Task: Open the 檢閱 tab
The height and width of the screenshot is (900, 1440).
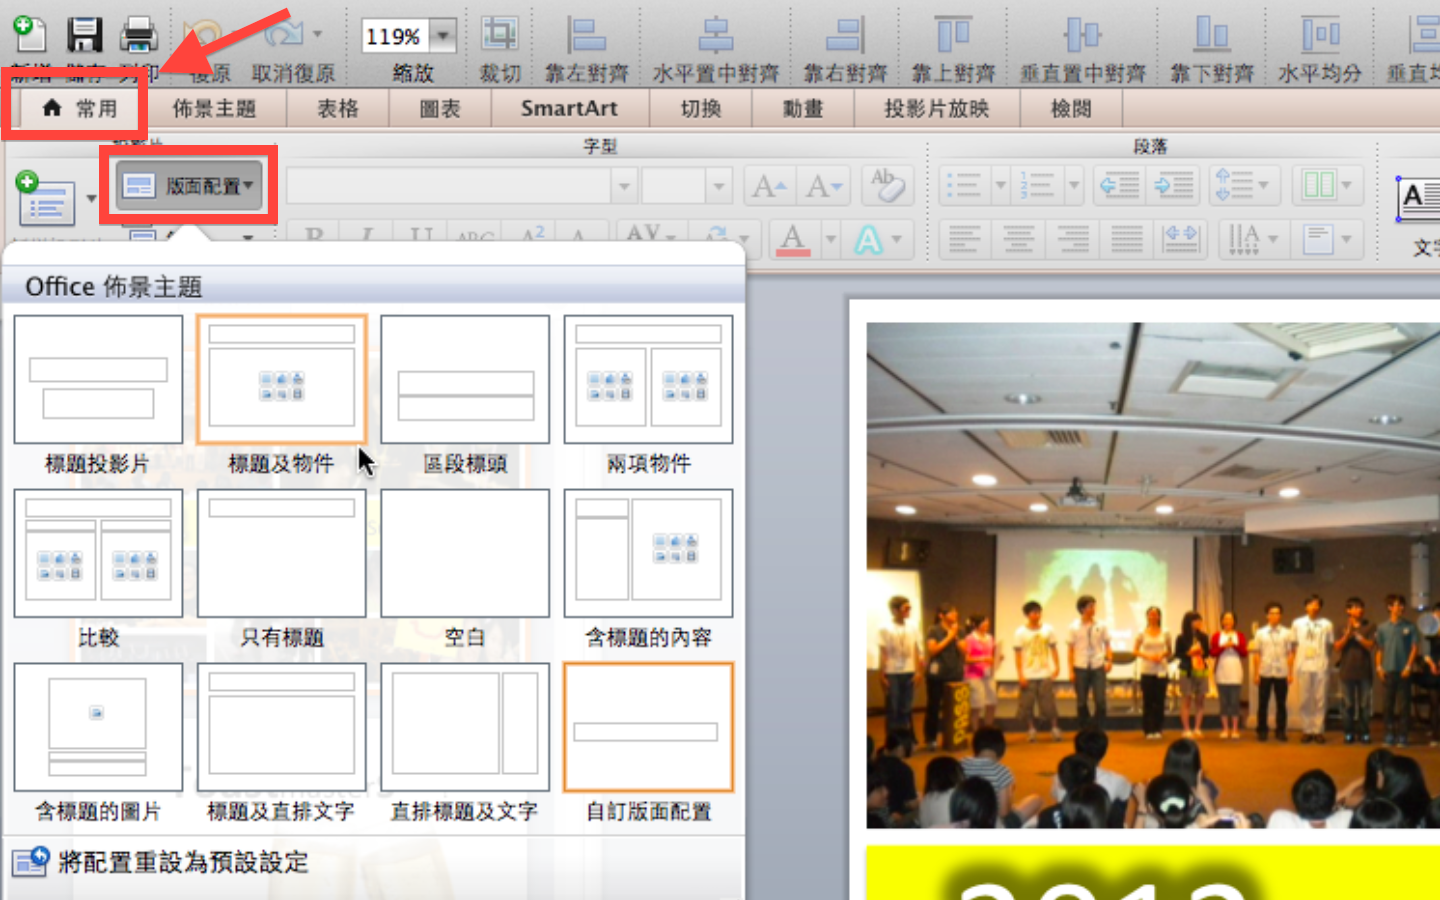Action: tap(1071, 108)
